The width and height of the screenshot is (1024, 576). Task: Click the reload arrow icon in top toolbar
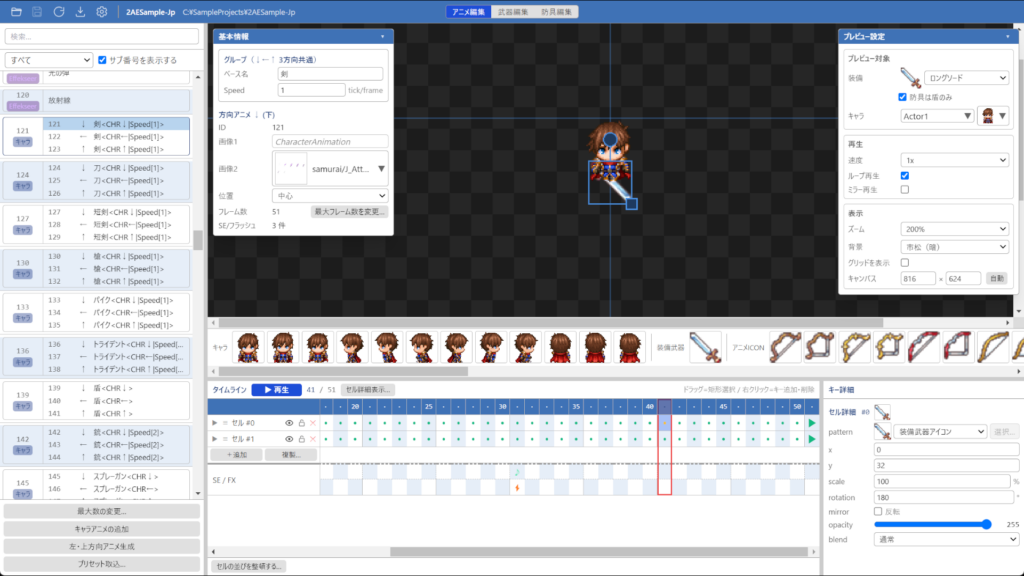click(x=59, y=12)
